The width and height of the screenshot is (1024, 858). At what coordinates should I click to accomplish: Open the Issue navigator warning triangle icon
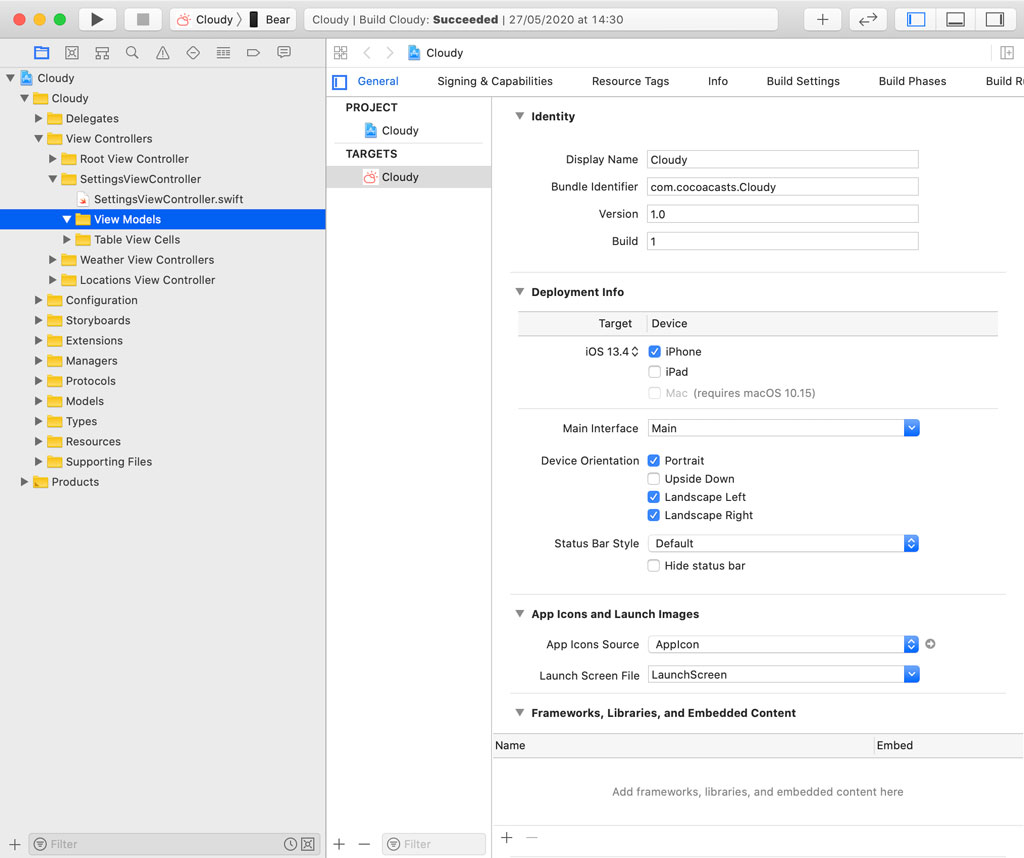(x=162, y=52)
